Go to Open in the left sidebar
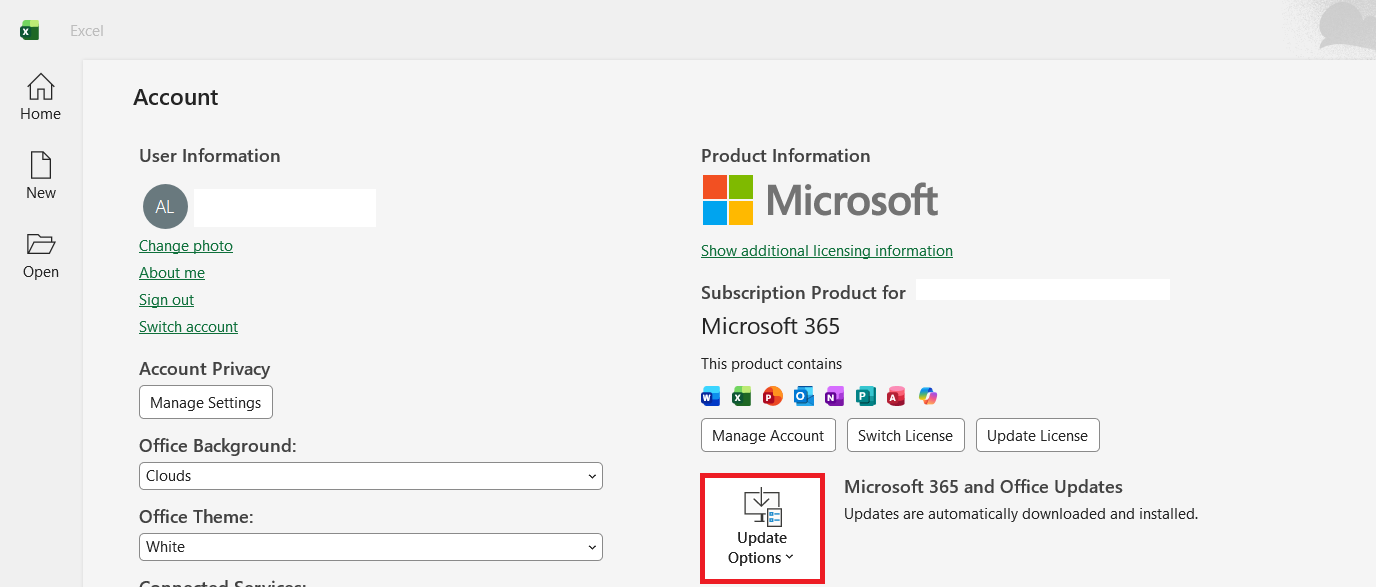The image size is (1376, 587). click(41, 256)
